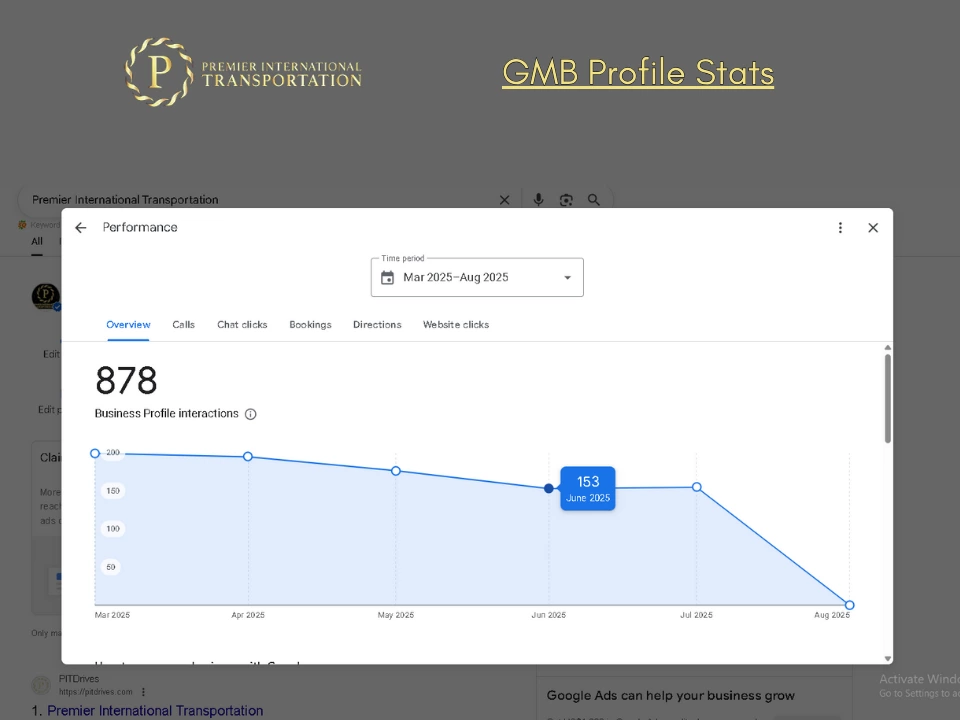Viewport: 960px width, 720px height.
Task: Click the business profile logo in background
Action: tap(45, 296)
